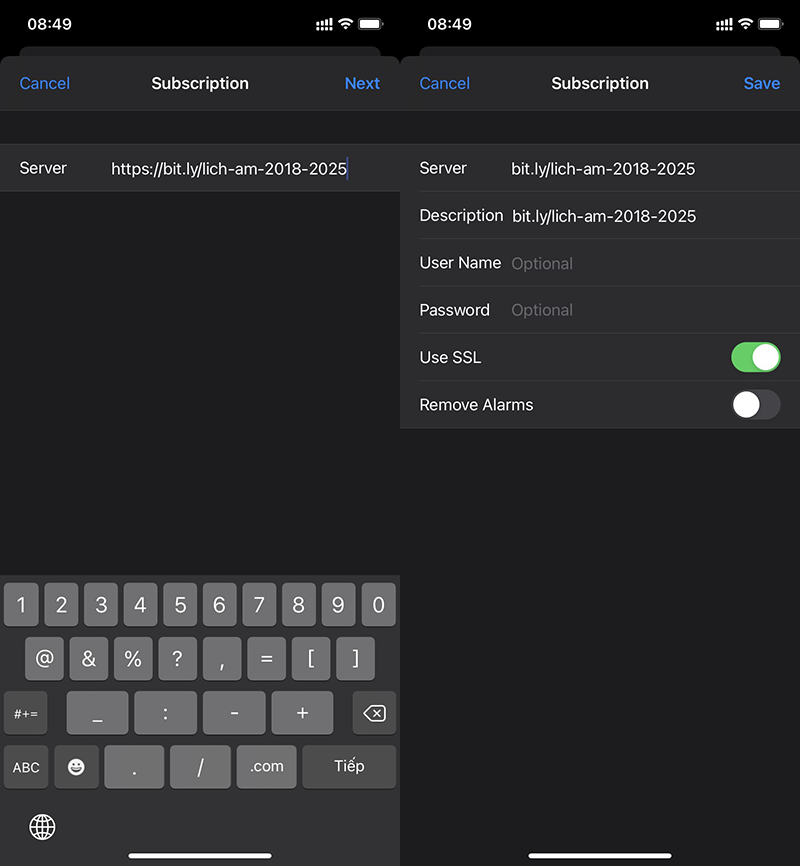Viewport: 800px width, 866px height.
Task: Edit the Description text field
Action: click(x=640, y=216)
